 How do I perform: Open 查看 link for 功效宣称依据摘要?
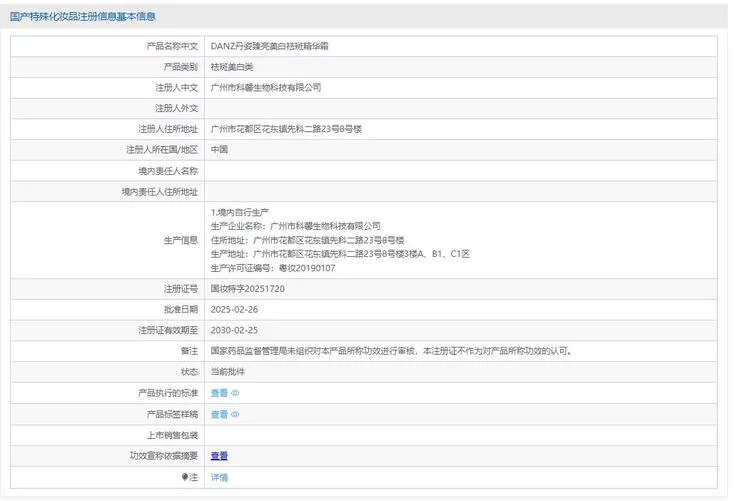tap(219, 456)
